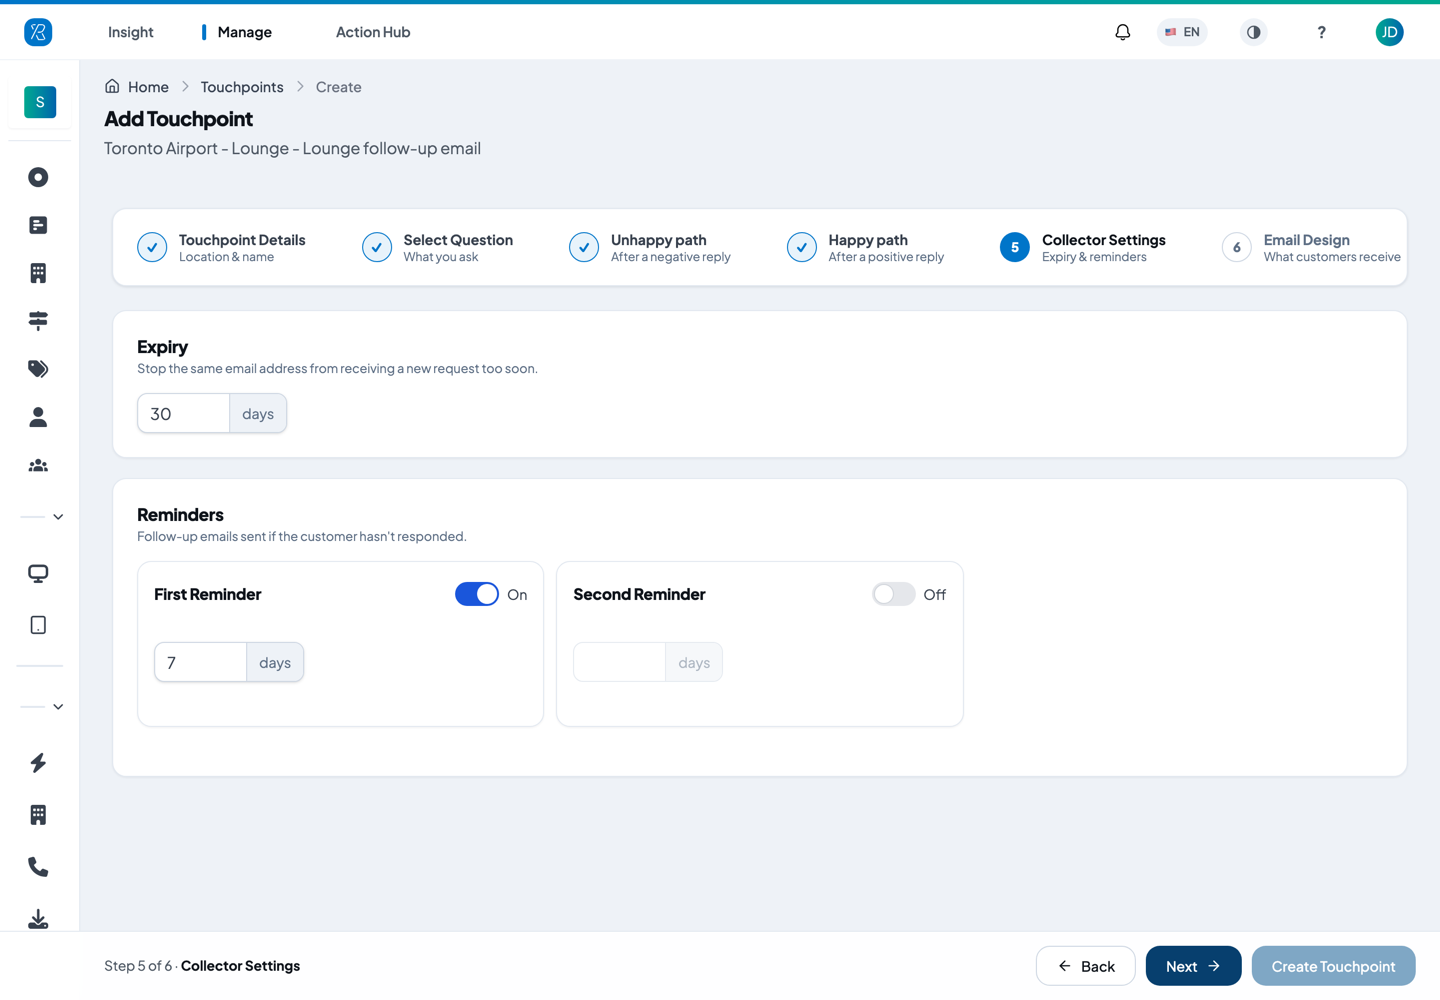Expand the second collapsed sidebar section chevron
This screenshot has width=1440, height=1000.
tap(58, 707)
